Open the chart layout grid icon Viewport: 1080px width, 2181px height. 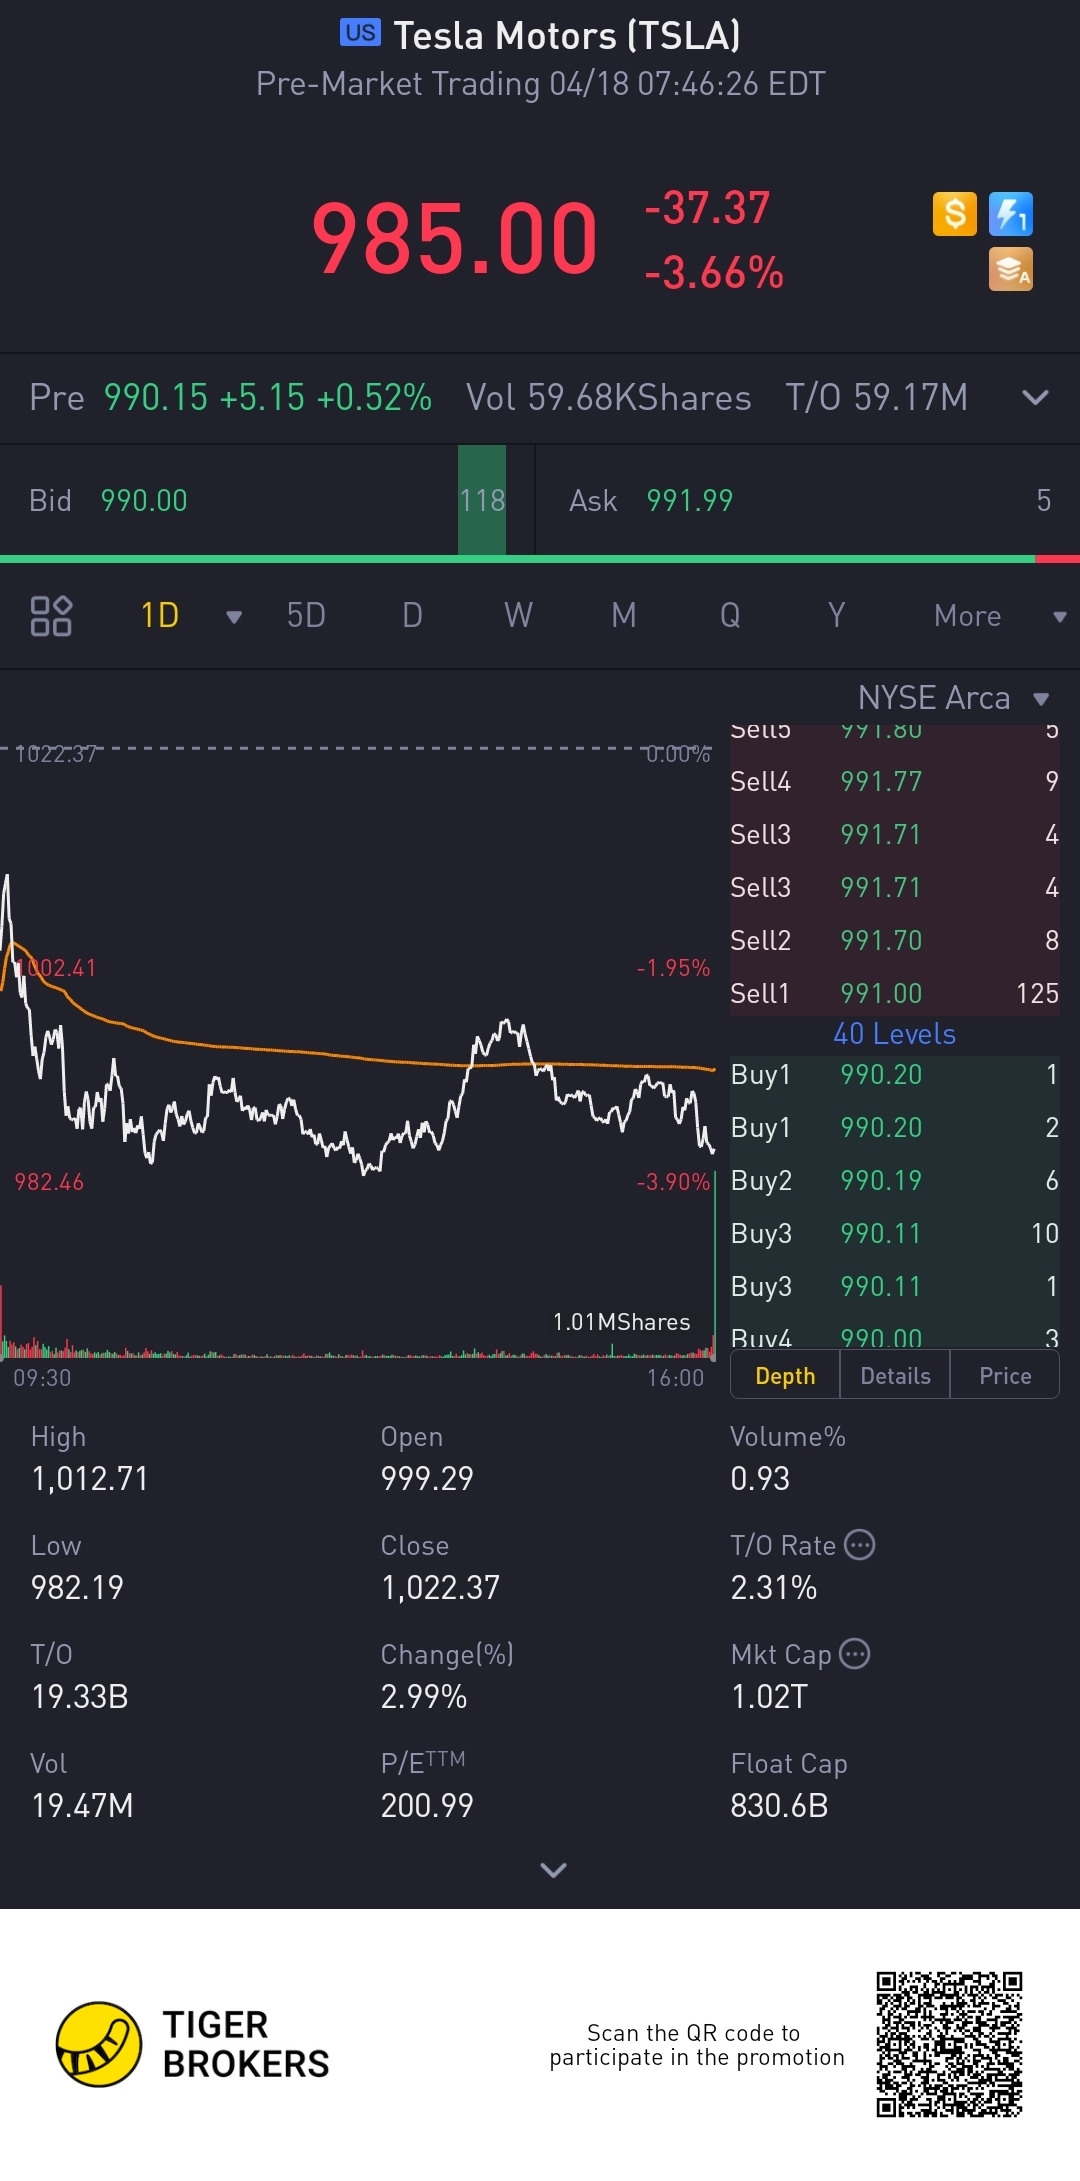[51, 616]
